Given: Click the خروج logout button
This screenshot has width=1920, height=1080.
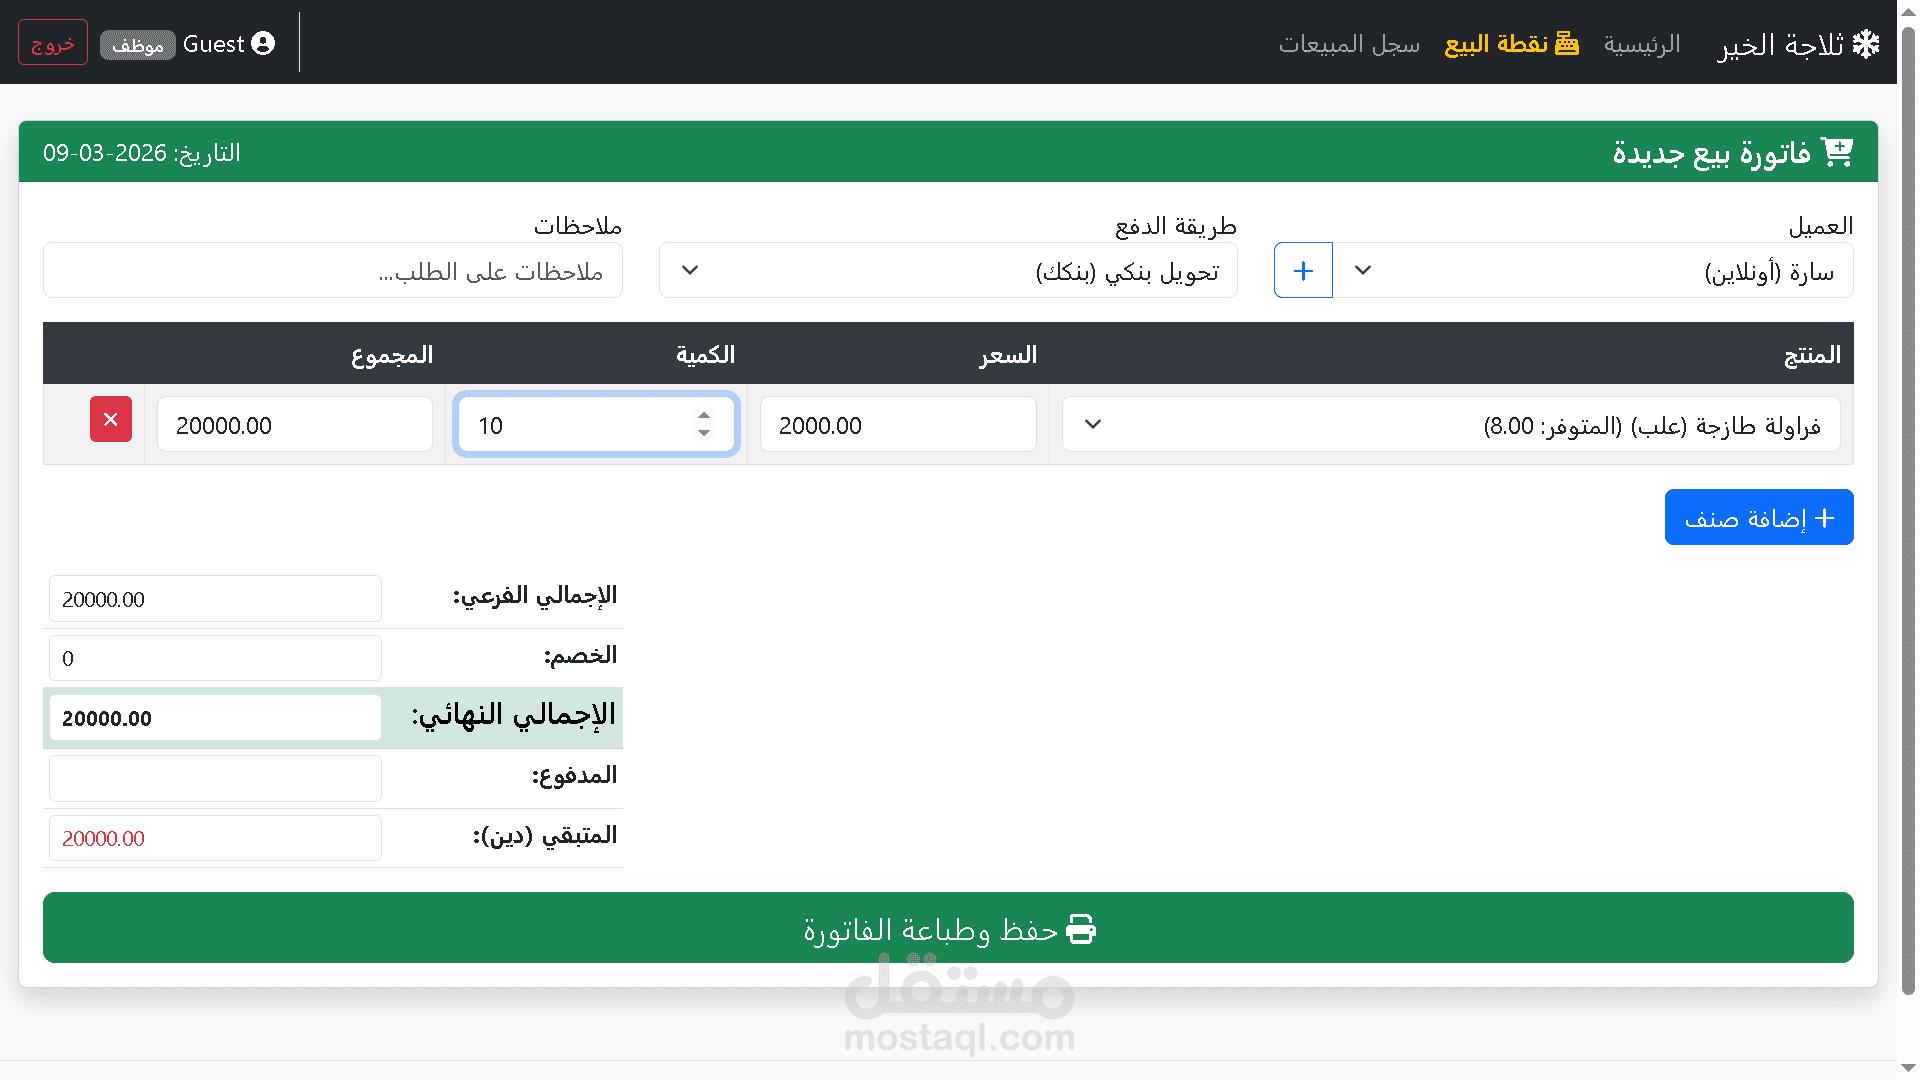Looking at the screenshot, I should tap(53, 43).
